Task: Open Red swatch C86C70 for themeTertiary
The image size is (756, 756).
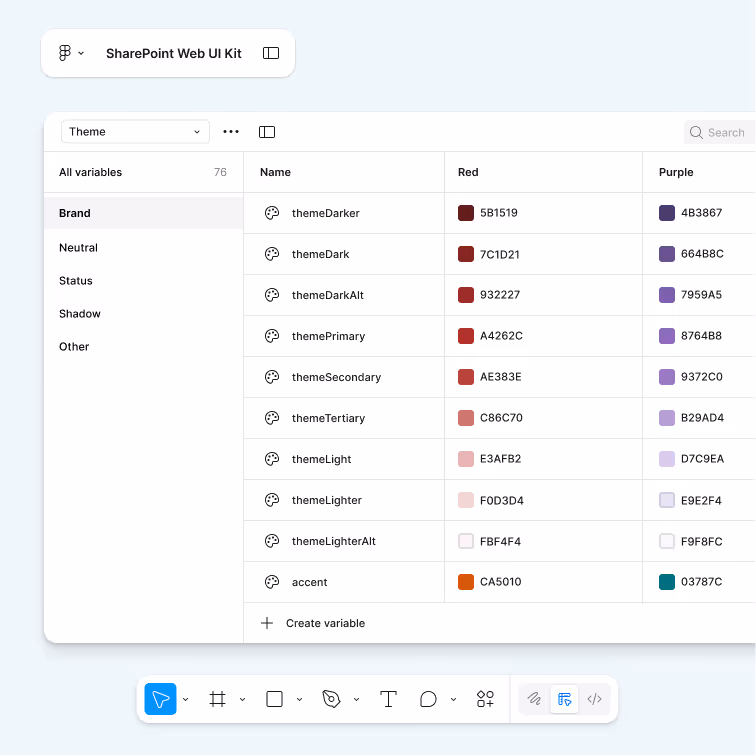Action: tap(466, 418)
